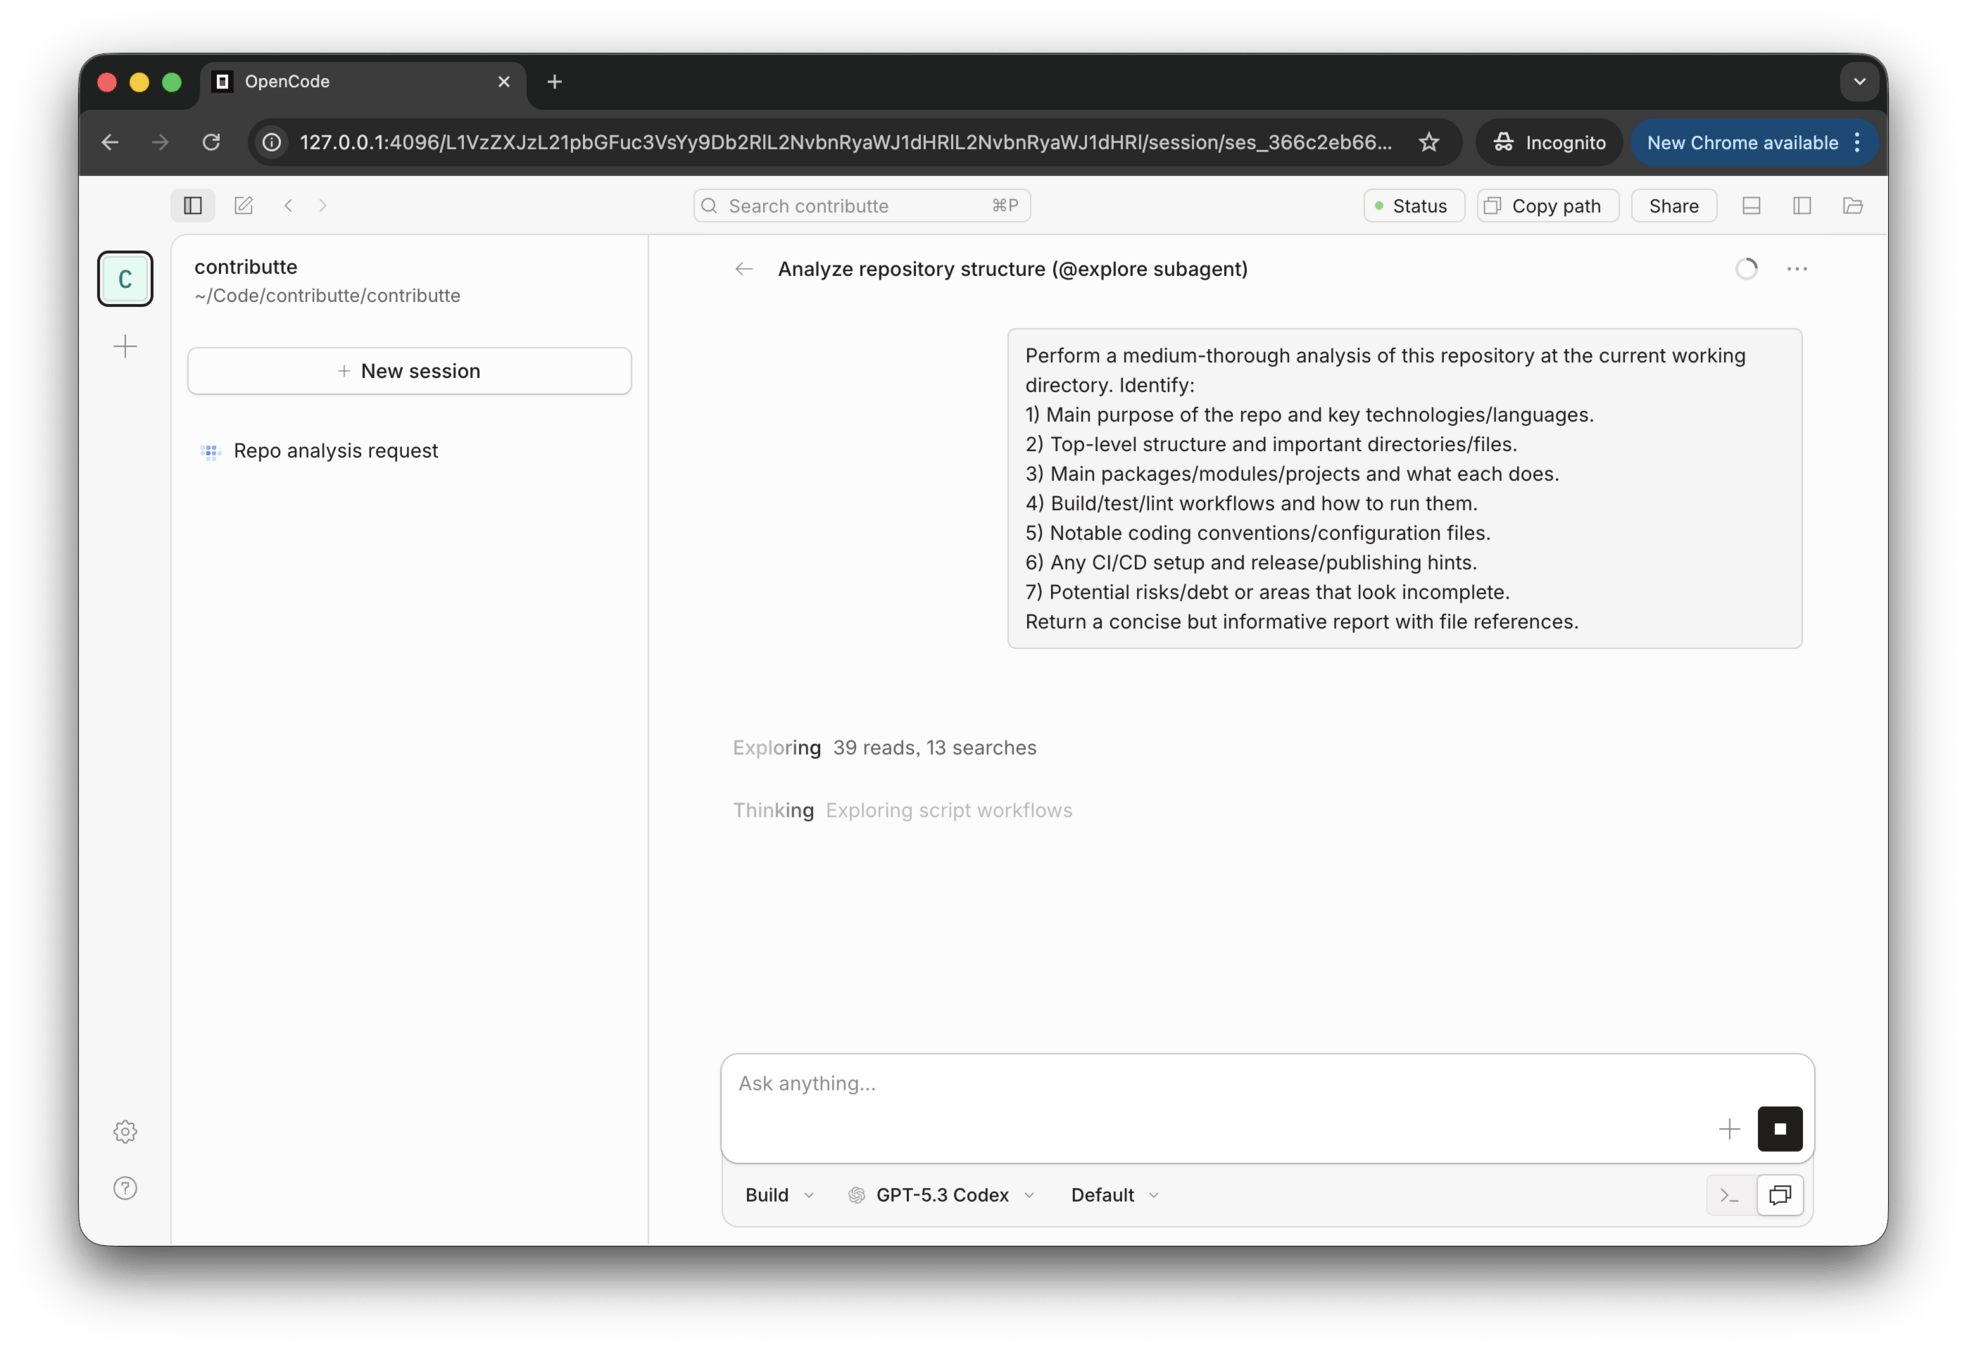
Task: Open the GPT-5.3 Codex model selector
Action: click(x=941, y=1195)
